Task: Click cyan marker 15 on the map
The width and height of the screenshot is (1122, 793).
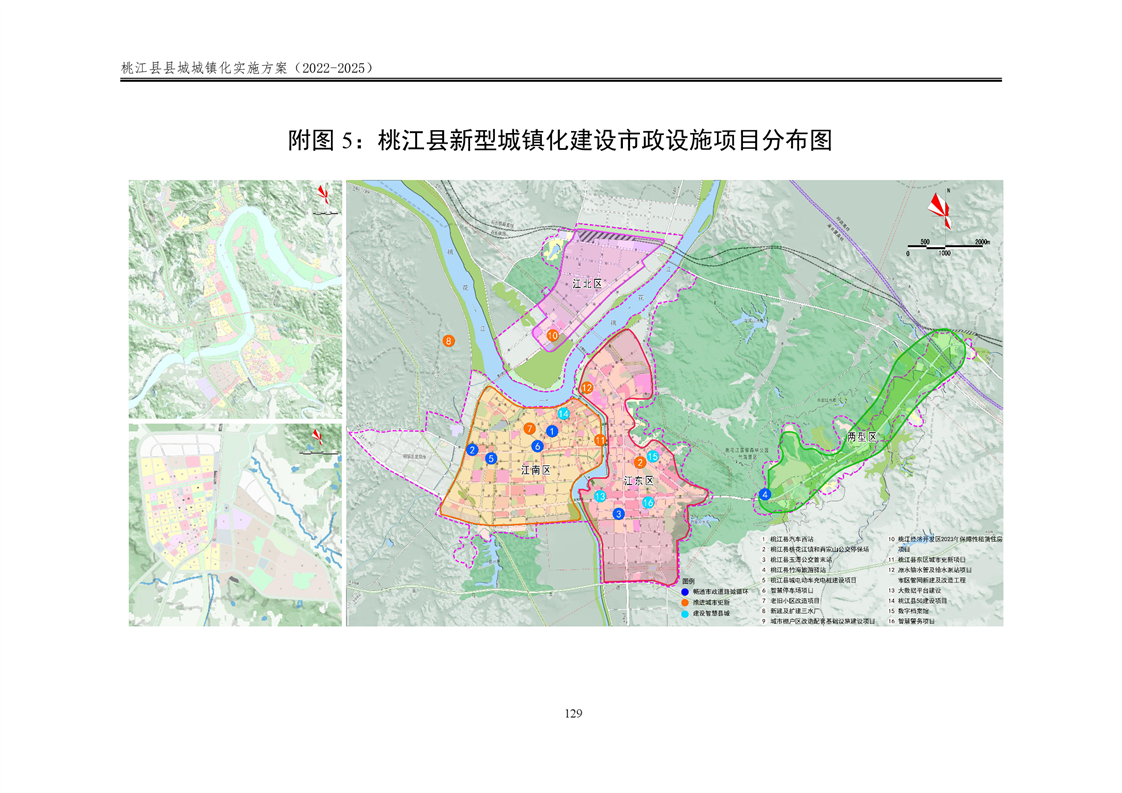Action: [653, 456]
